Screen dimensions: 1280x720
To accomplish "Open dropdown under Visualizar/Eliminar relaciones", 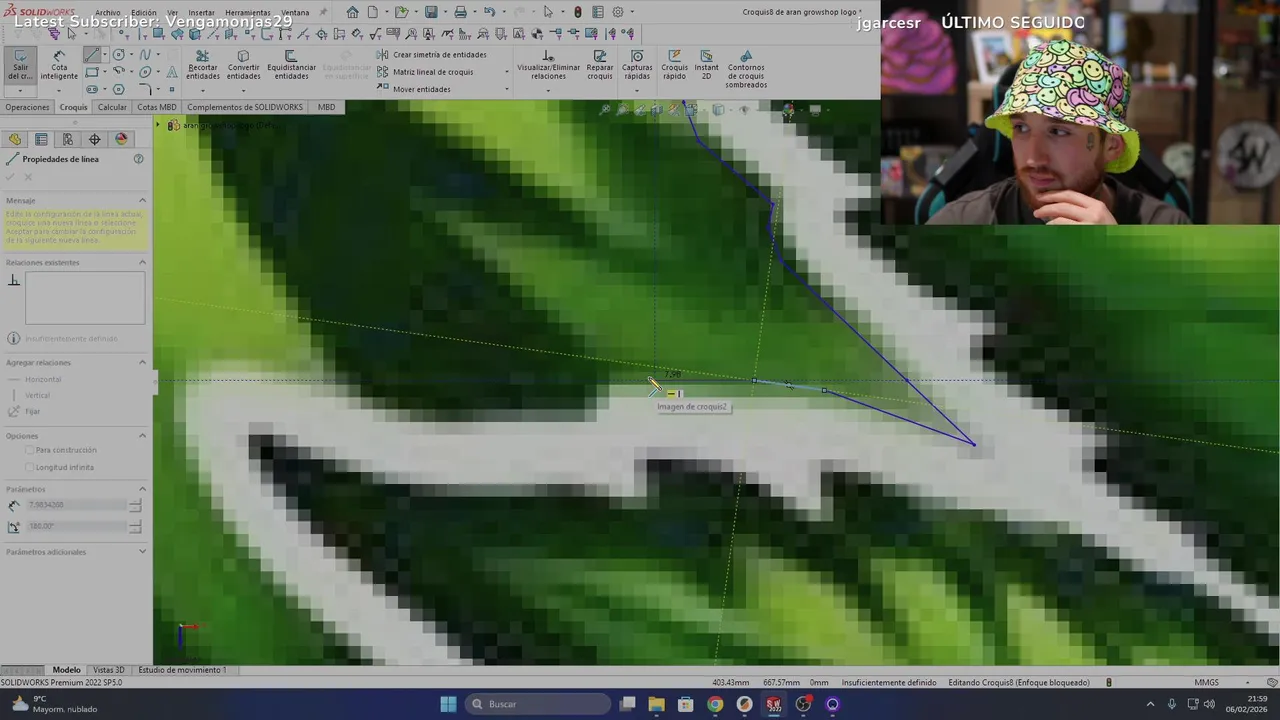I will (x=548, y=90).
